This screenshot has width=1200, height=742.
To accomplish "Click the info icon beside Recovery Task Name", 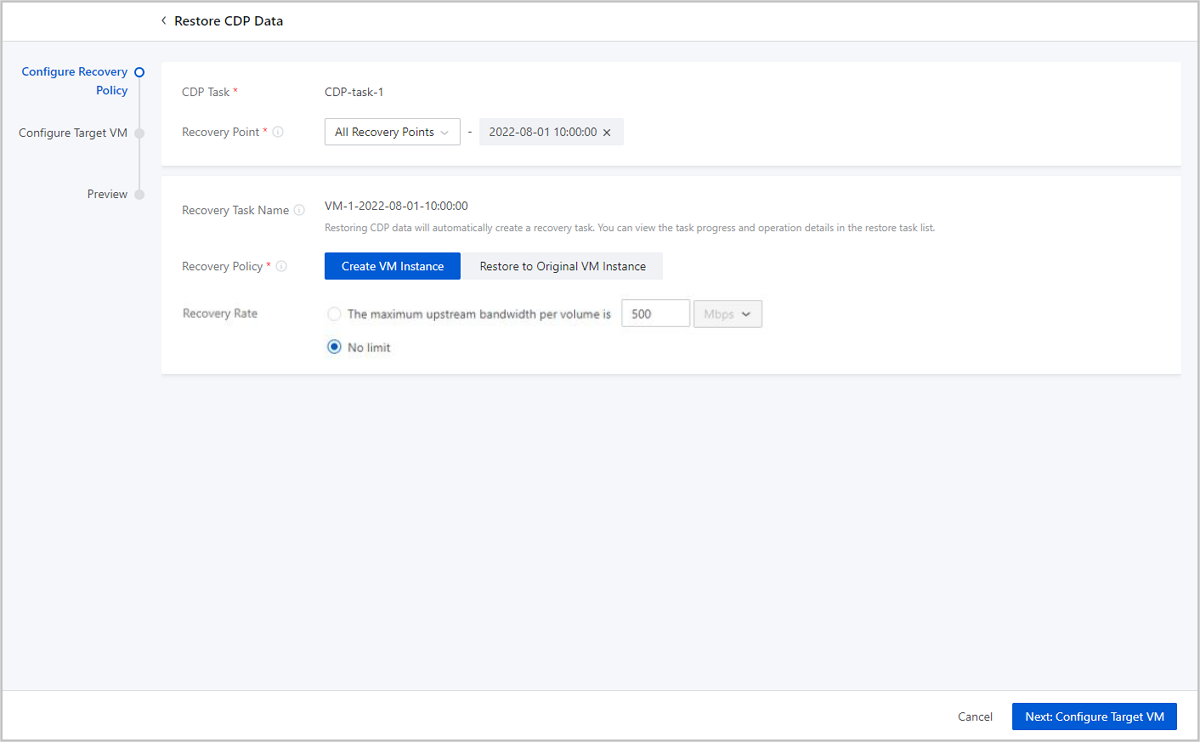I will (299, 211).
